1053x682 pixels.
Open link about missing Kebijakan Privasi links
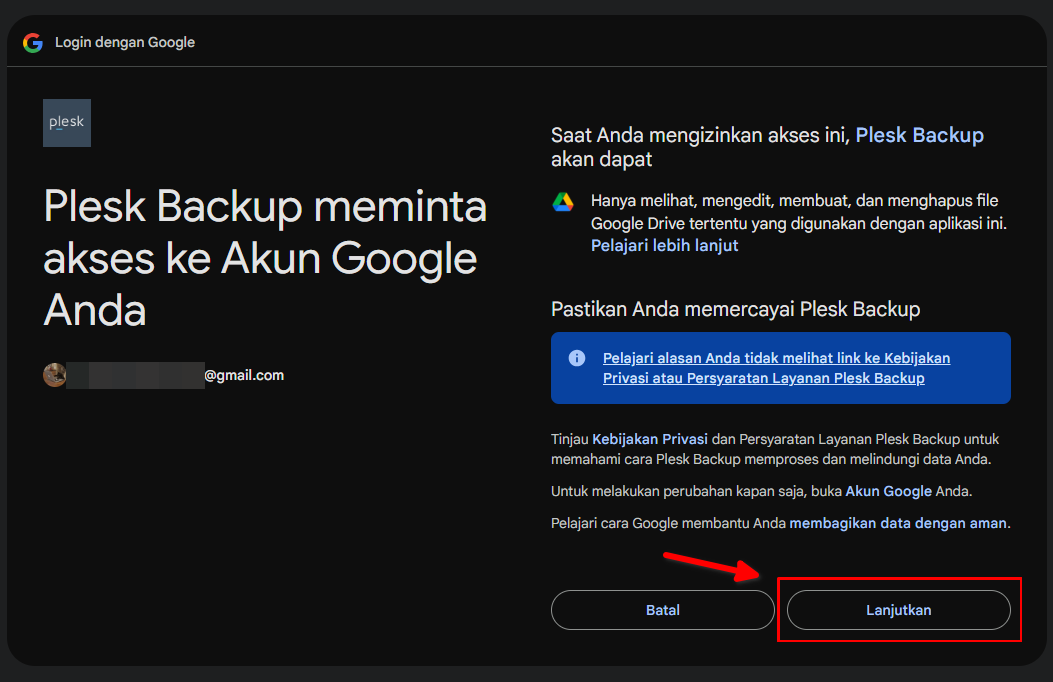point(776,368)
